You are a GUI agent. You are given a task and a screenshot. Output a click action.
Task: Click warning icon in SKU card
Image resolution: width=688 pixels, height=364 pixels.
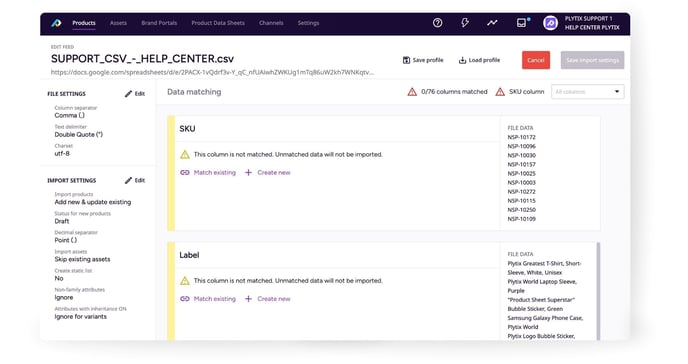click(185, 154)
